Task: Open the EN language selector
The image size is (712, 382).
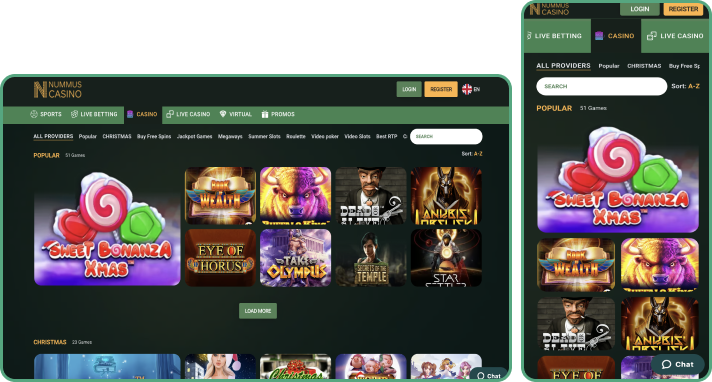Action: click(471, 89)
